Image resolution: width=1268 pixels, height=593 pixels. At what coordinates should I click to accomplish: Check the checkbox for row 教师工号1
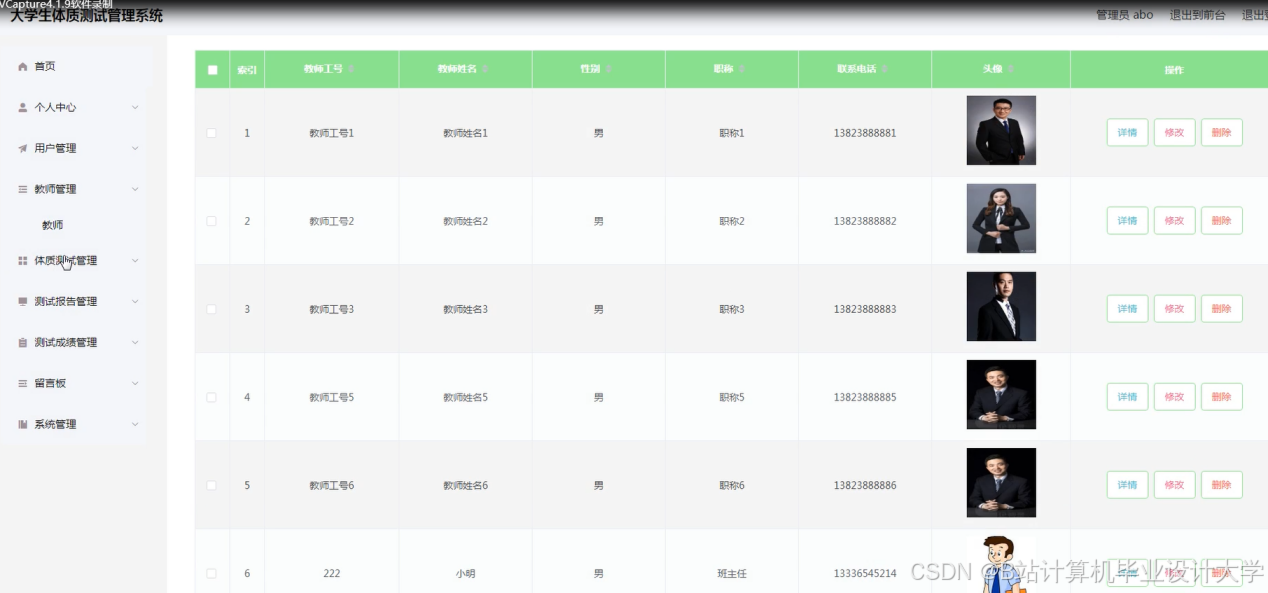coord(211,133)
